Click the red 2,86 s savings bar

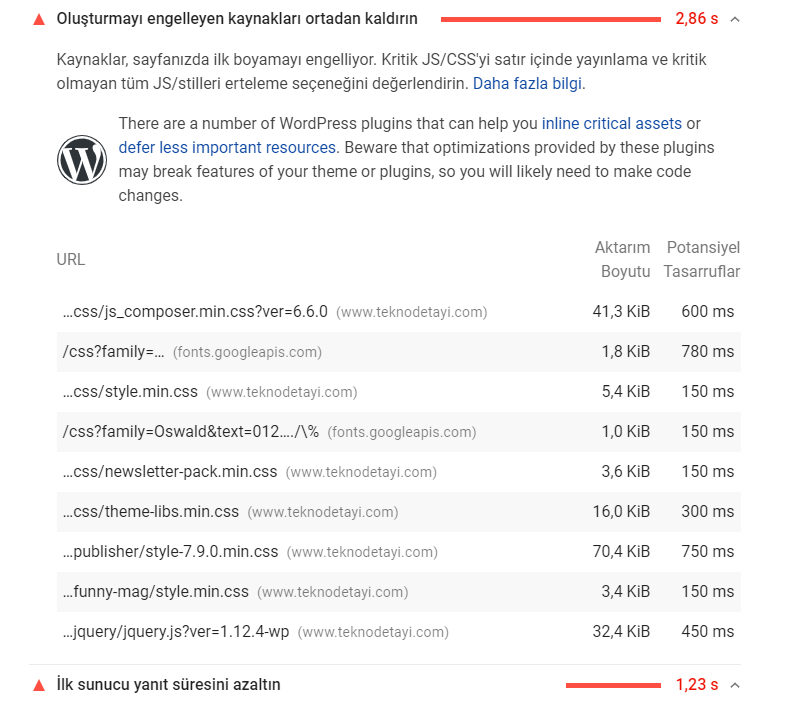pyautogui.click(x=551, y=20)
